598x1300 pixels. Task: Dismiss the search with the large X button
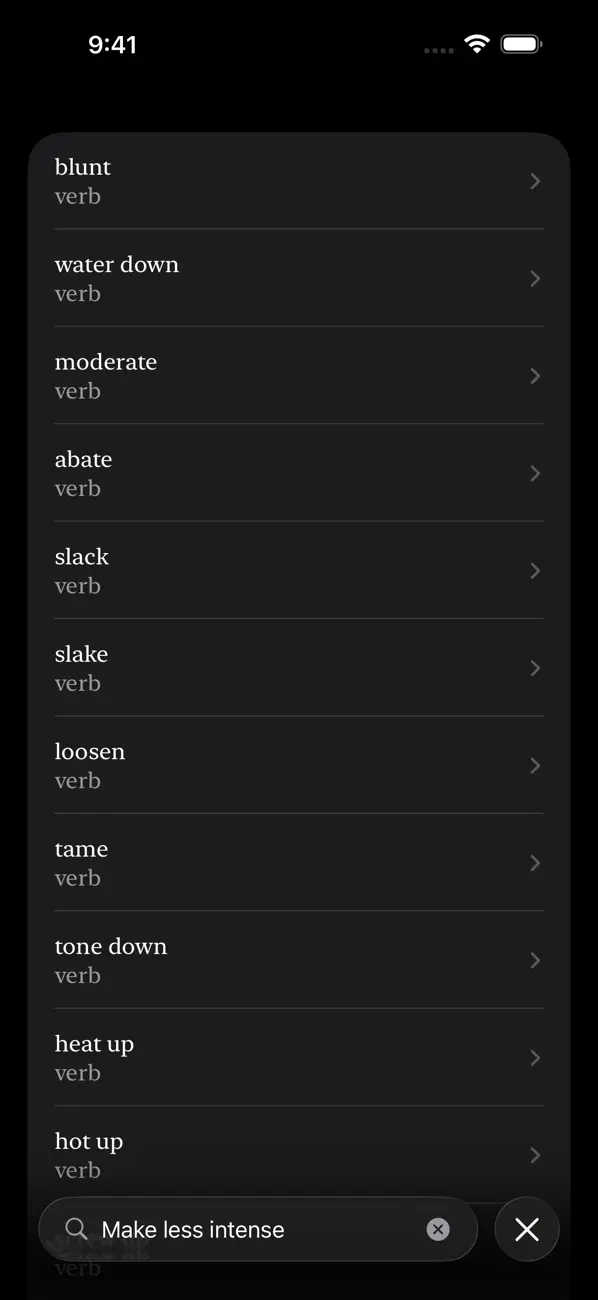(527, 1229)
